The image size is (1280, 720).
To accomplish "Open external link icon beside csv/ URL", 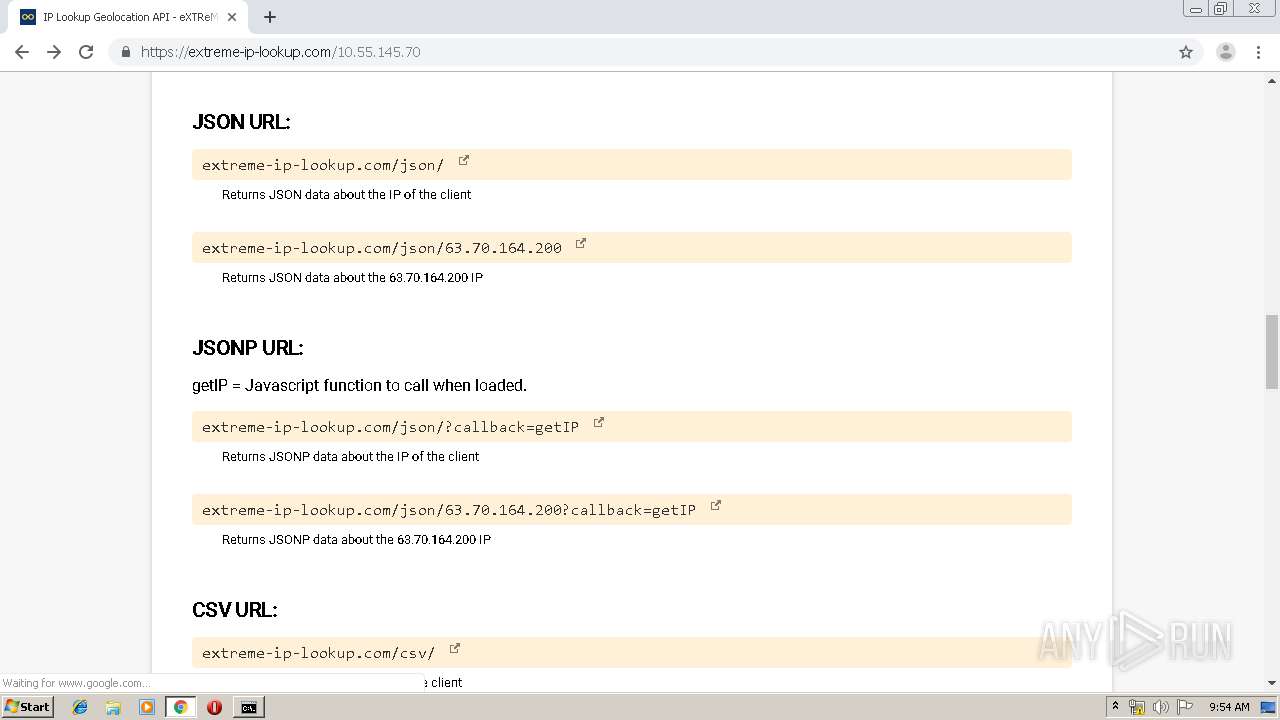I will click(x=455, y=648).
